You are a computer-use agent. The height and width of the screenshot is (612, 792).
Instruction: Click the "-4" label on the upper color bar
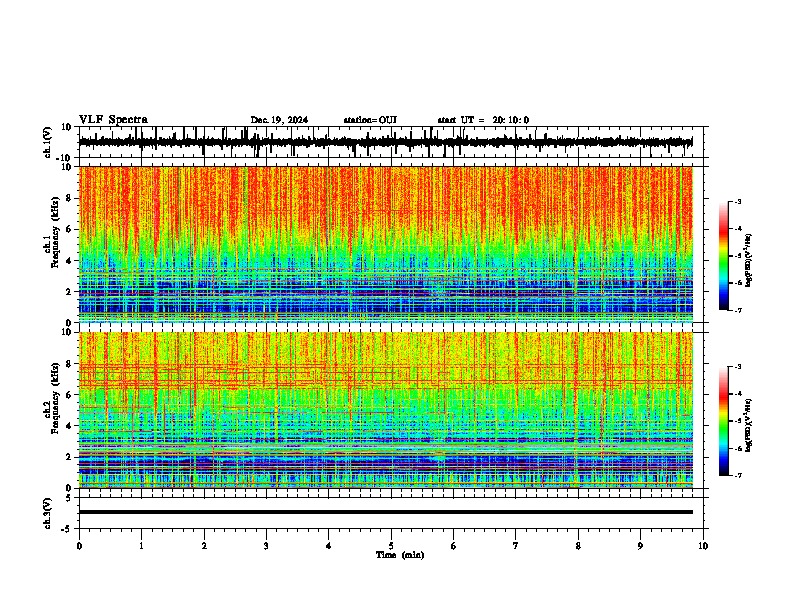(737, 229)
